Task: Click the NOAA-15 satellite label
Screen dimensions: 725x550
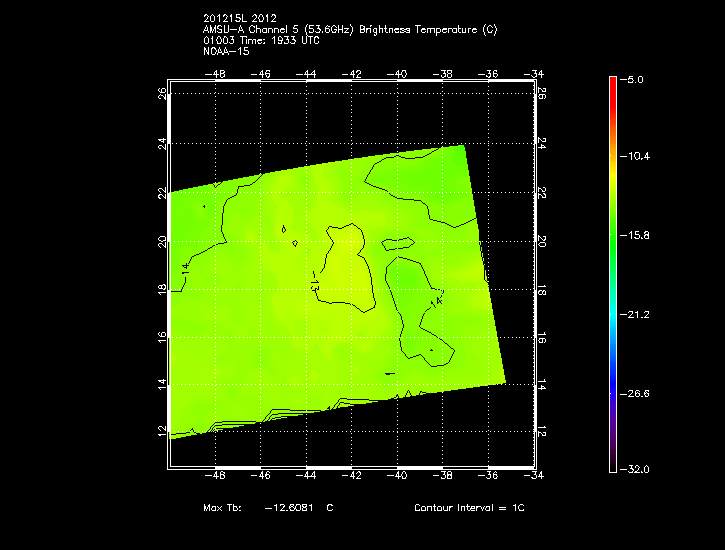Action: click(224, 51)
